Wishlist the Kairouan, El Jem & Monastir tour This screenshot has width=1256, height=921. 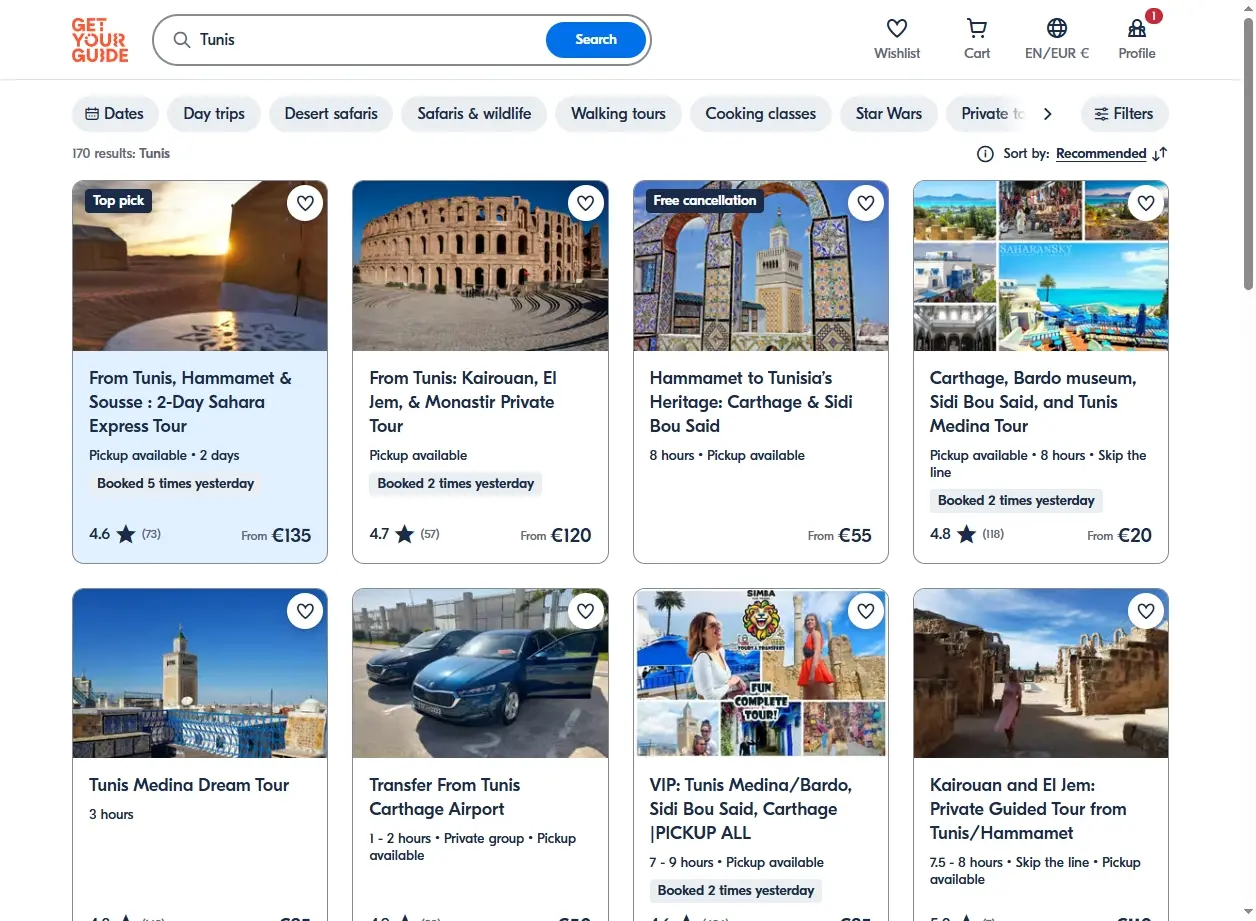[585, 203]
